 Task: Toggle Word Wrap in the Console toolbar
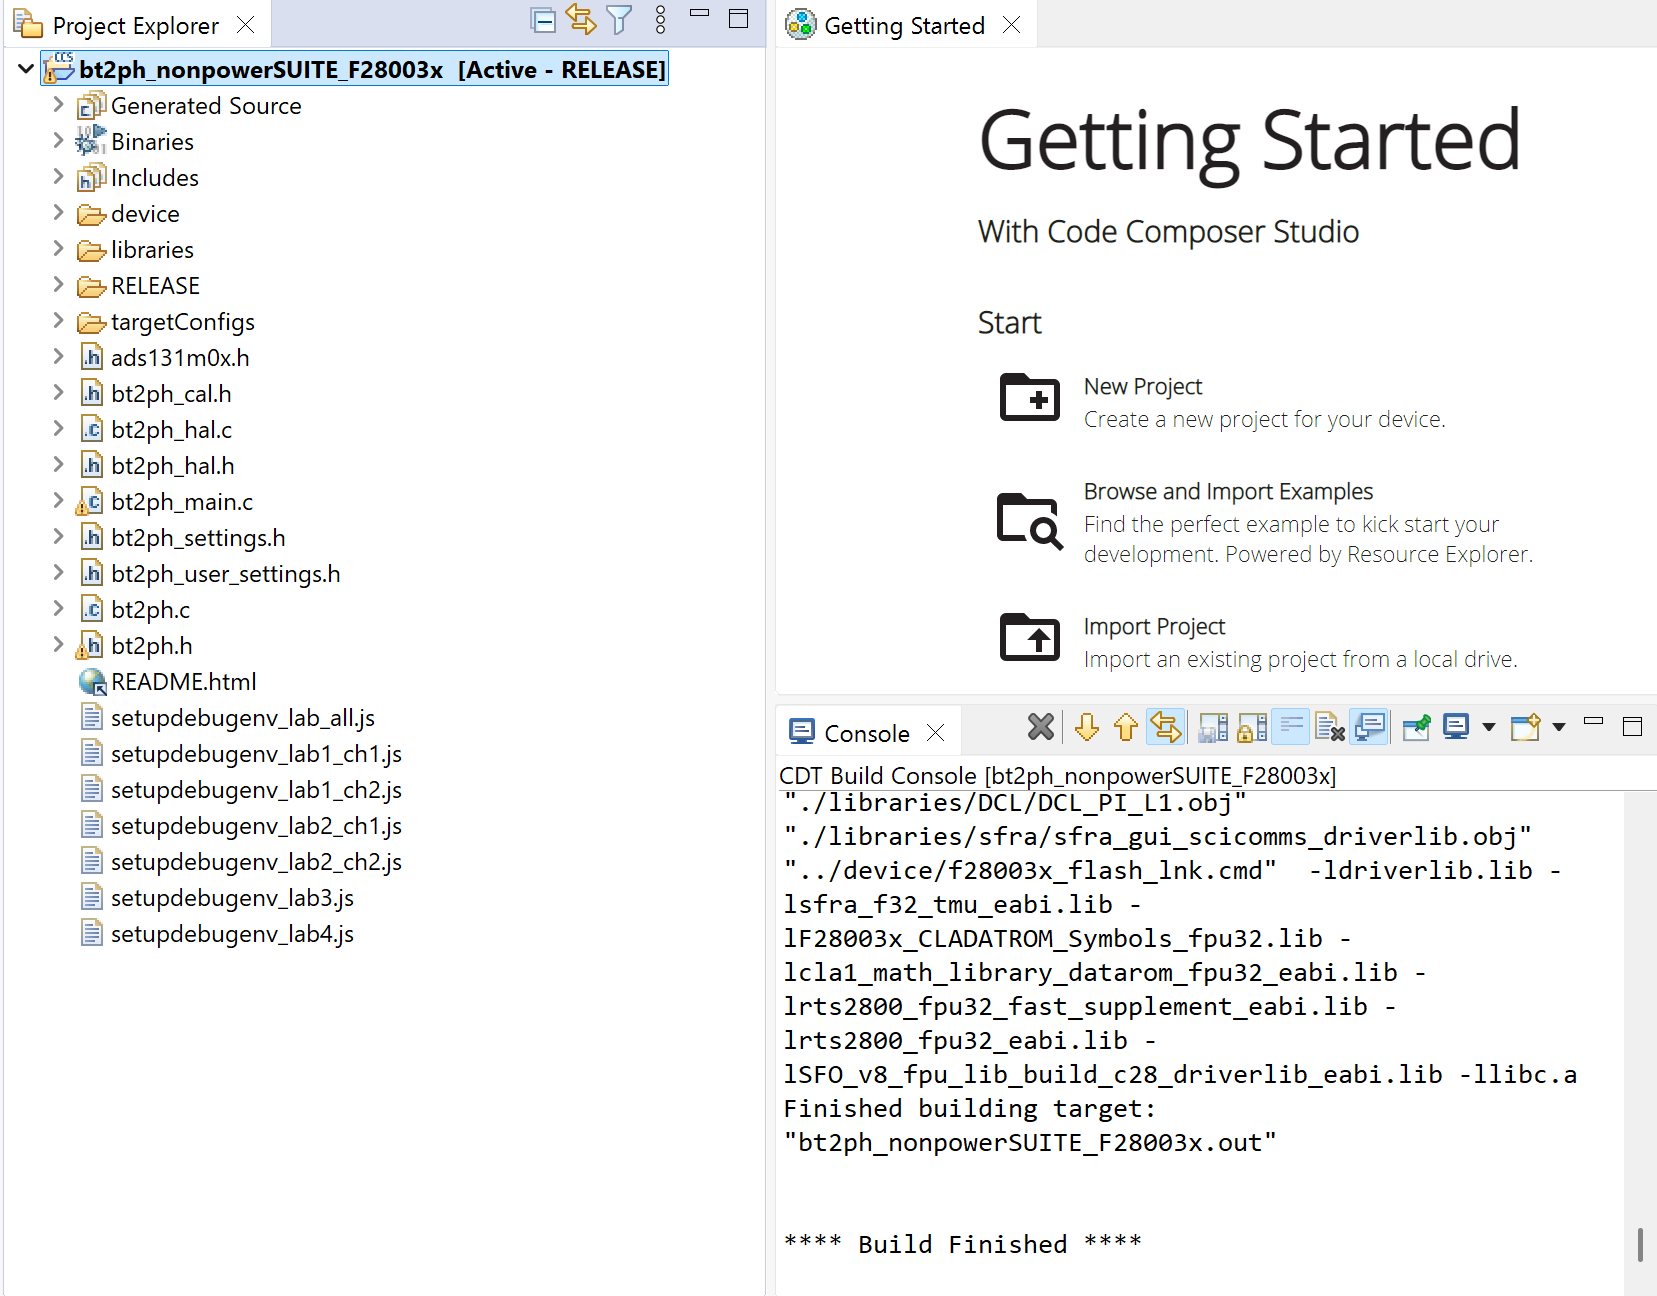[1291, 727]
